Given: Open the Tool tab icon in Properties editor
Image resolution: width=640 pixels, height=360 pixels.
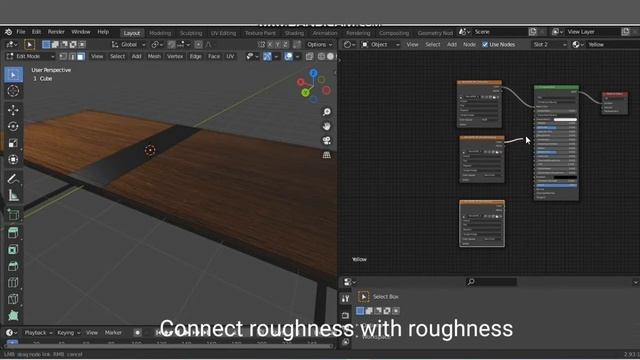Looking at the screenshot, I should 345,298.
